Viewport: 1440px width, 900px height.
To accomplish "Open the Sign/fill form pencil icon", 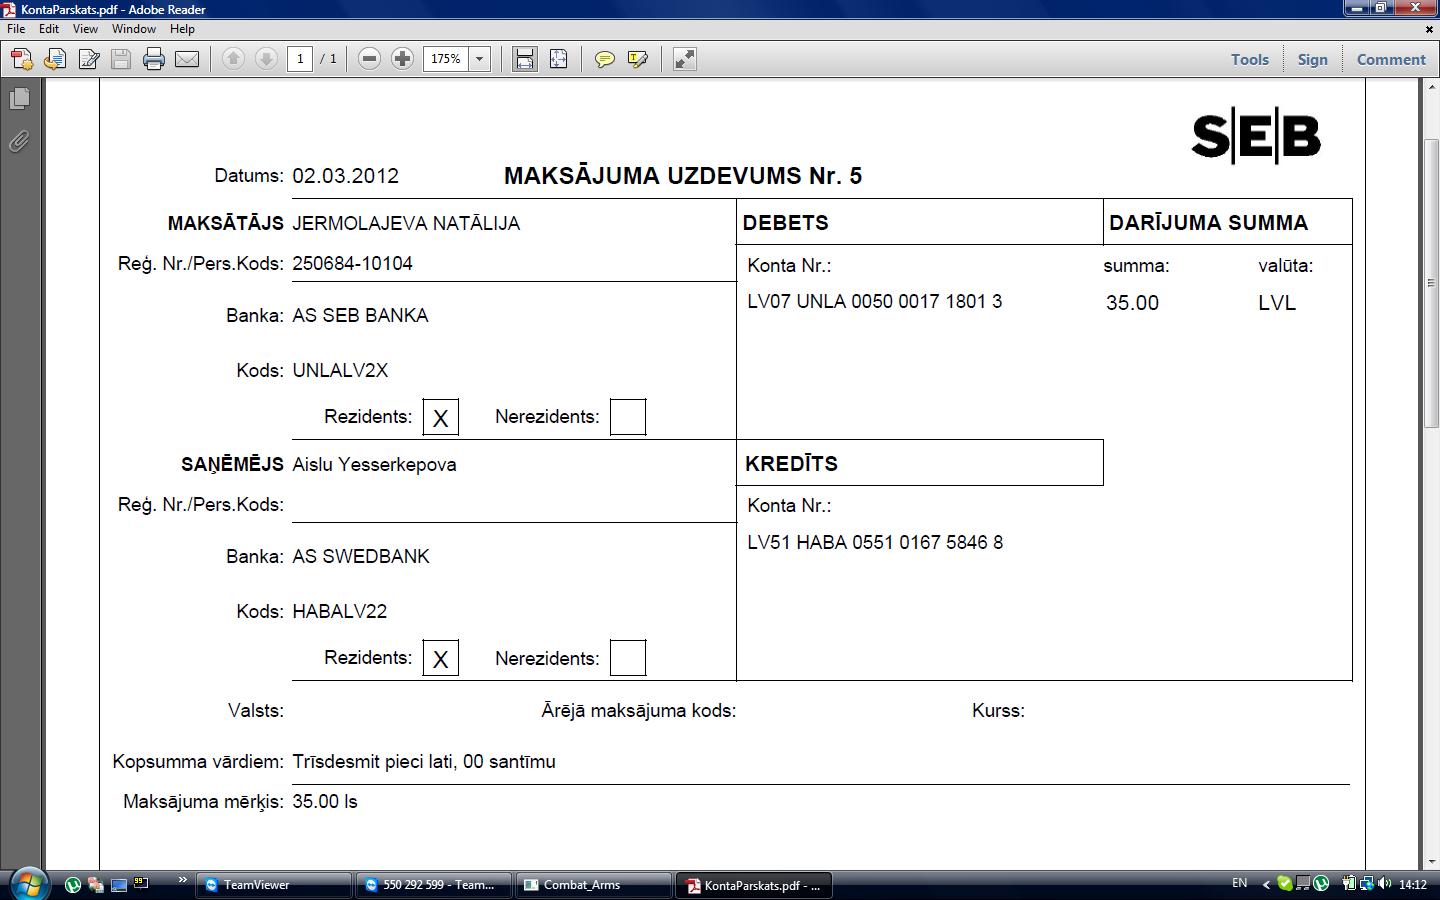I will coord(88,59).
